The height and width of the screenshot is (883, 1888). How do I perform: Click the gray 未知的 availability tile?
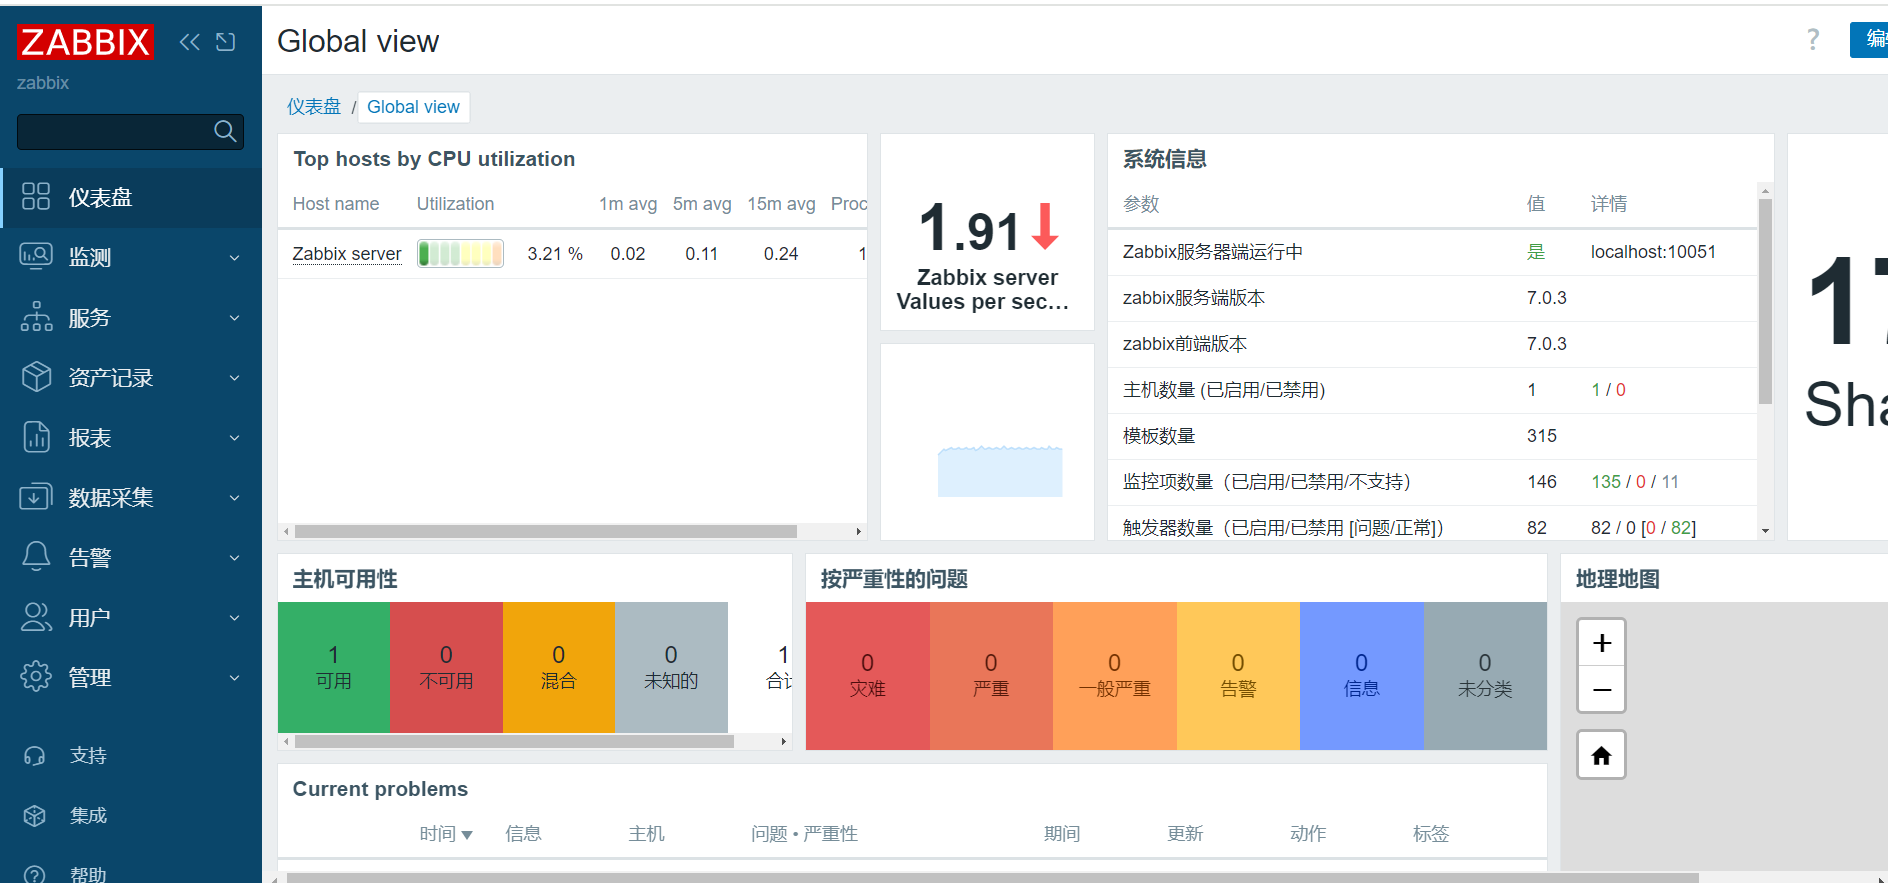671,667
